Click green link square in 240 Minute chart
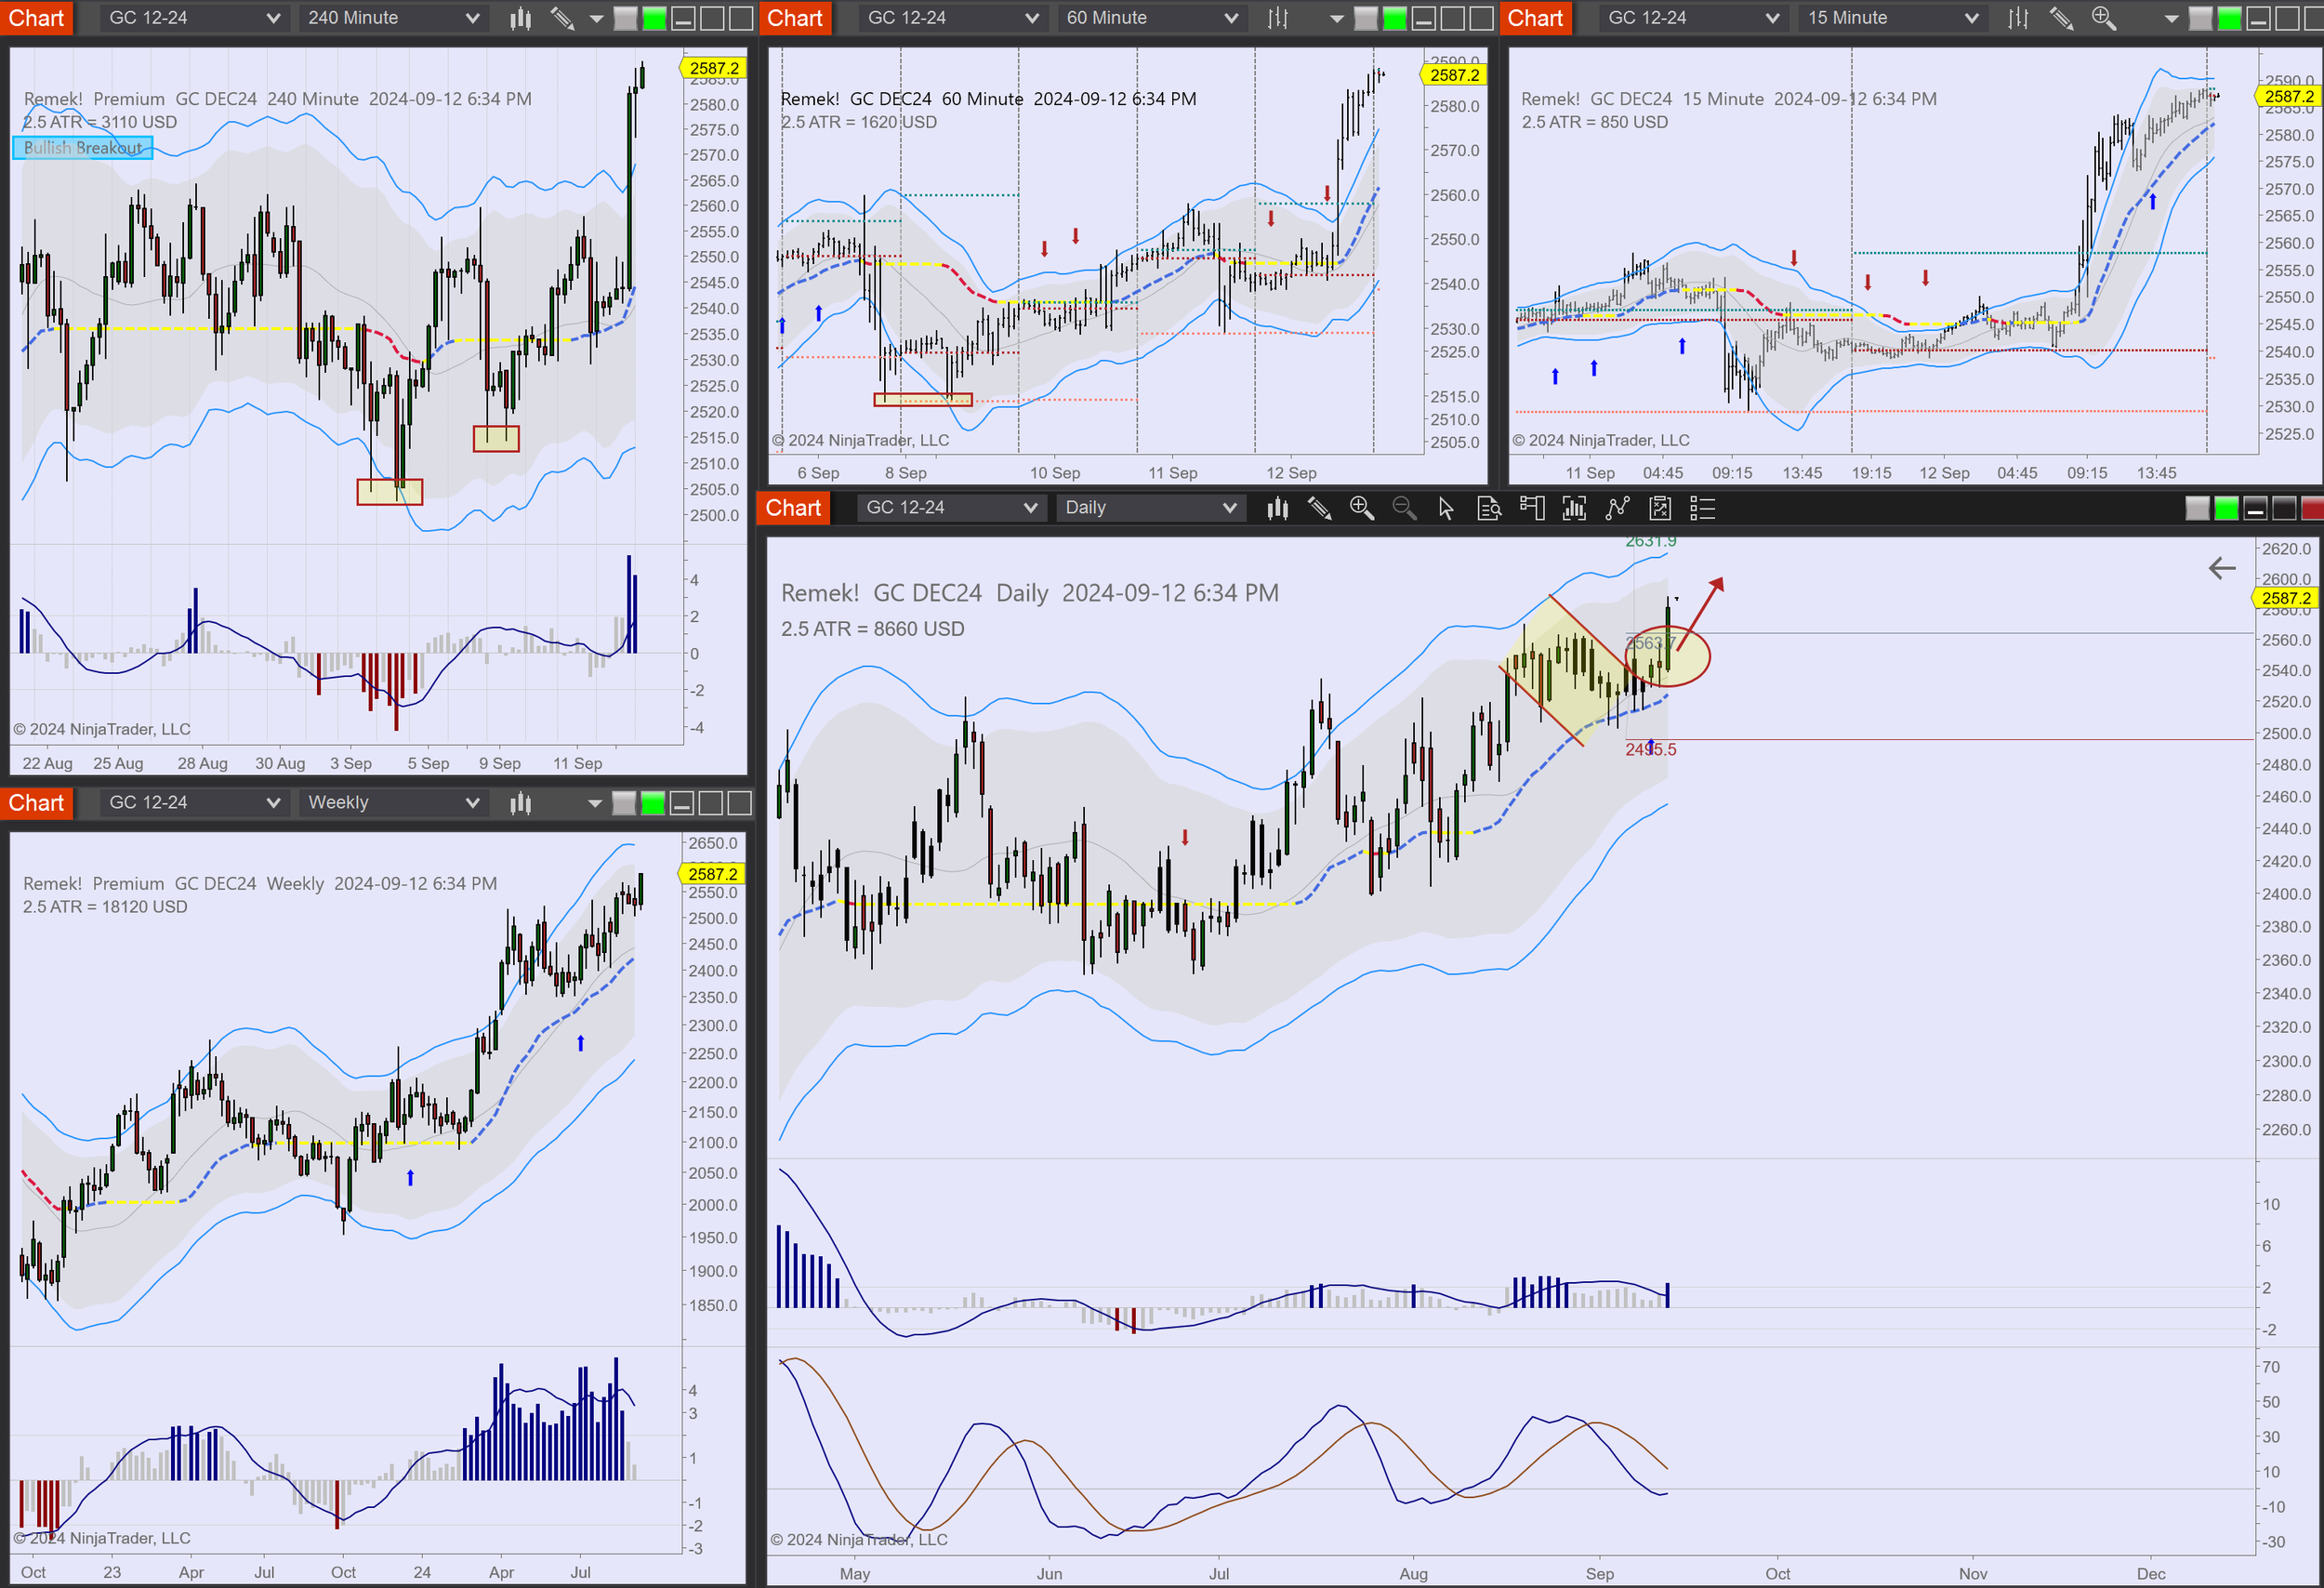Viewport: 2324px width, 1588px height. tap(654, 18)
